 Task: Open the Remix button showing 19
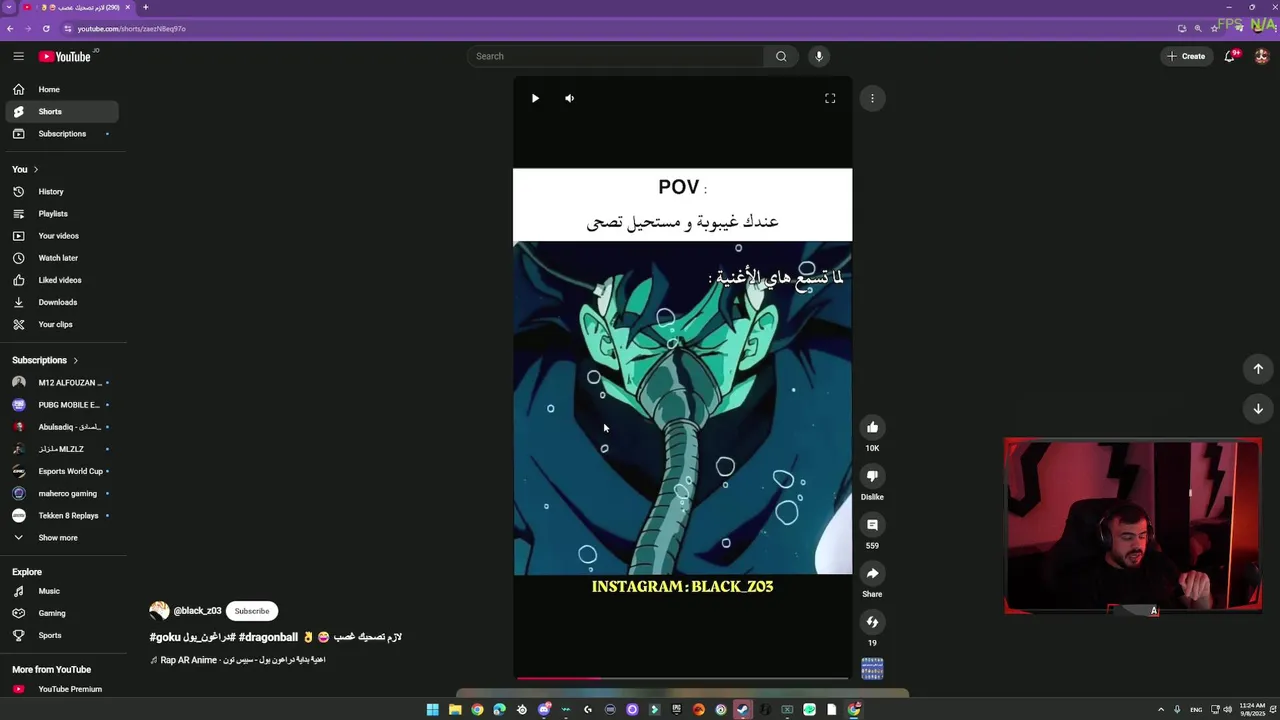[872, 622]
